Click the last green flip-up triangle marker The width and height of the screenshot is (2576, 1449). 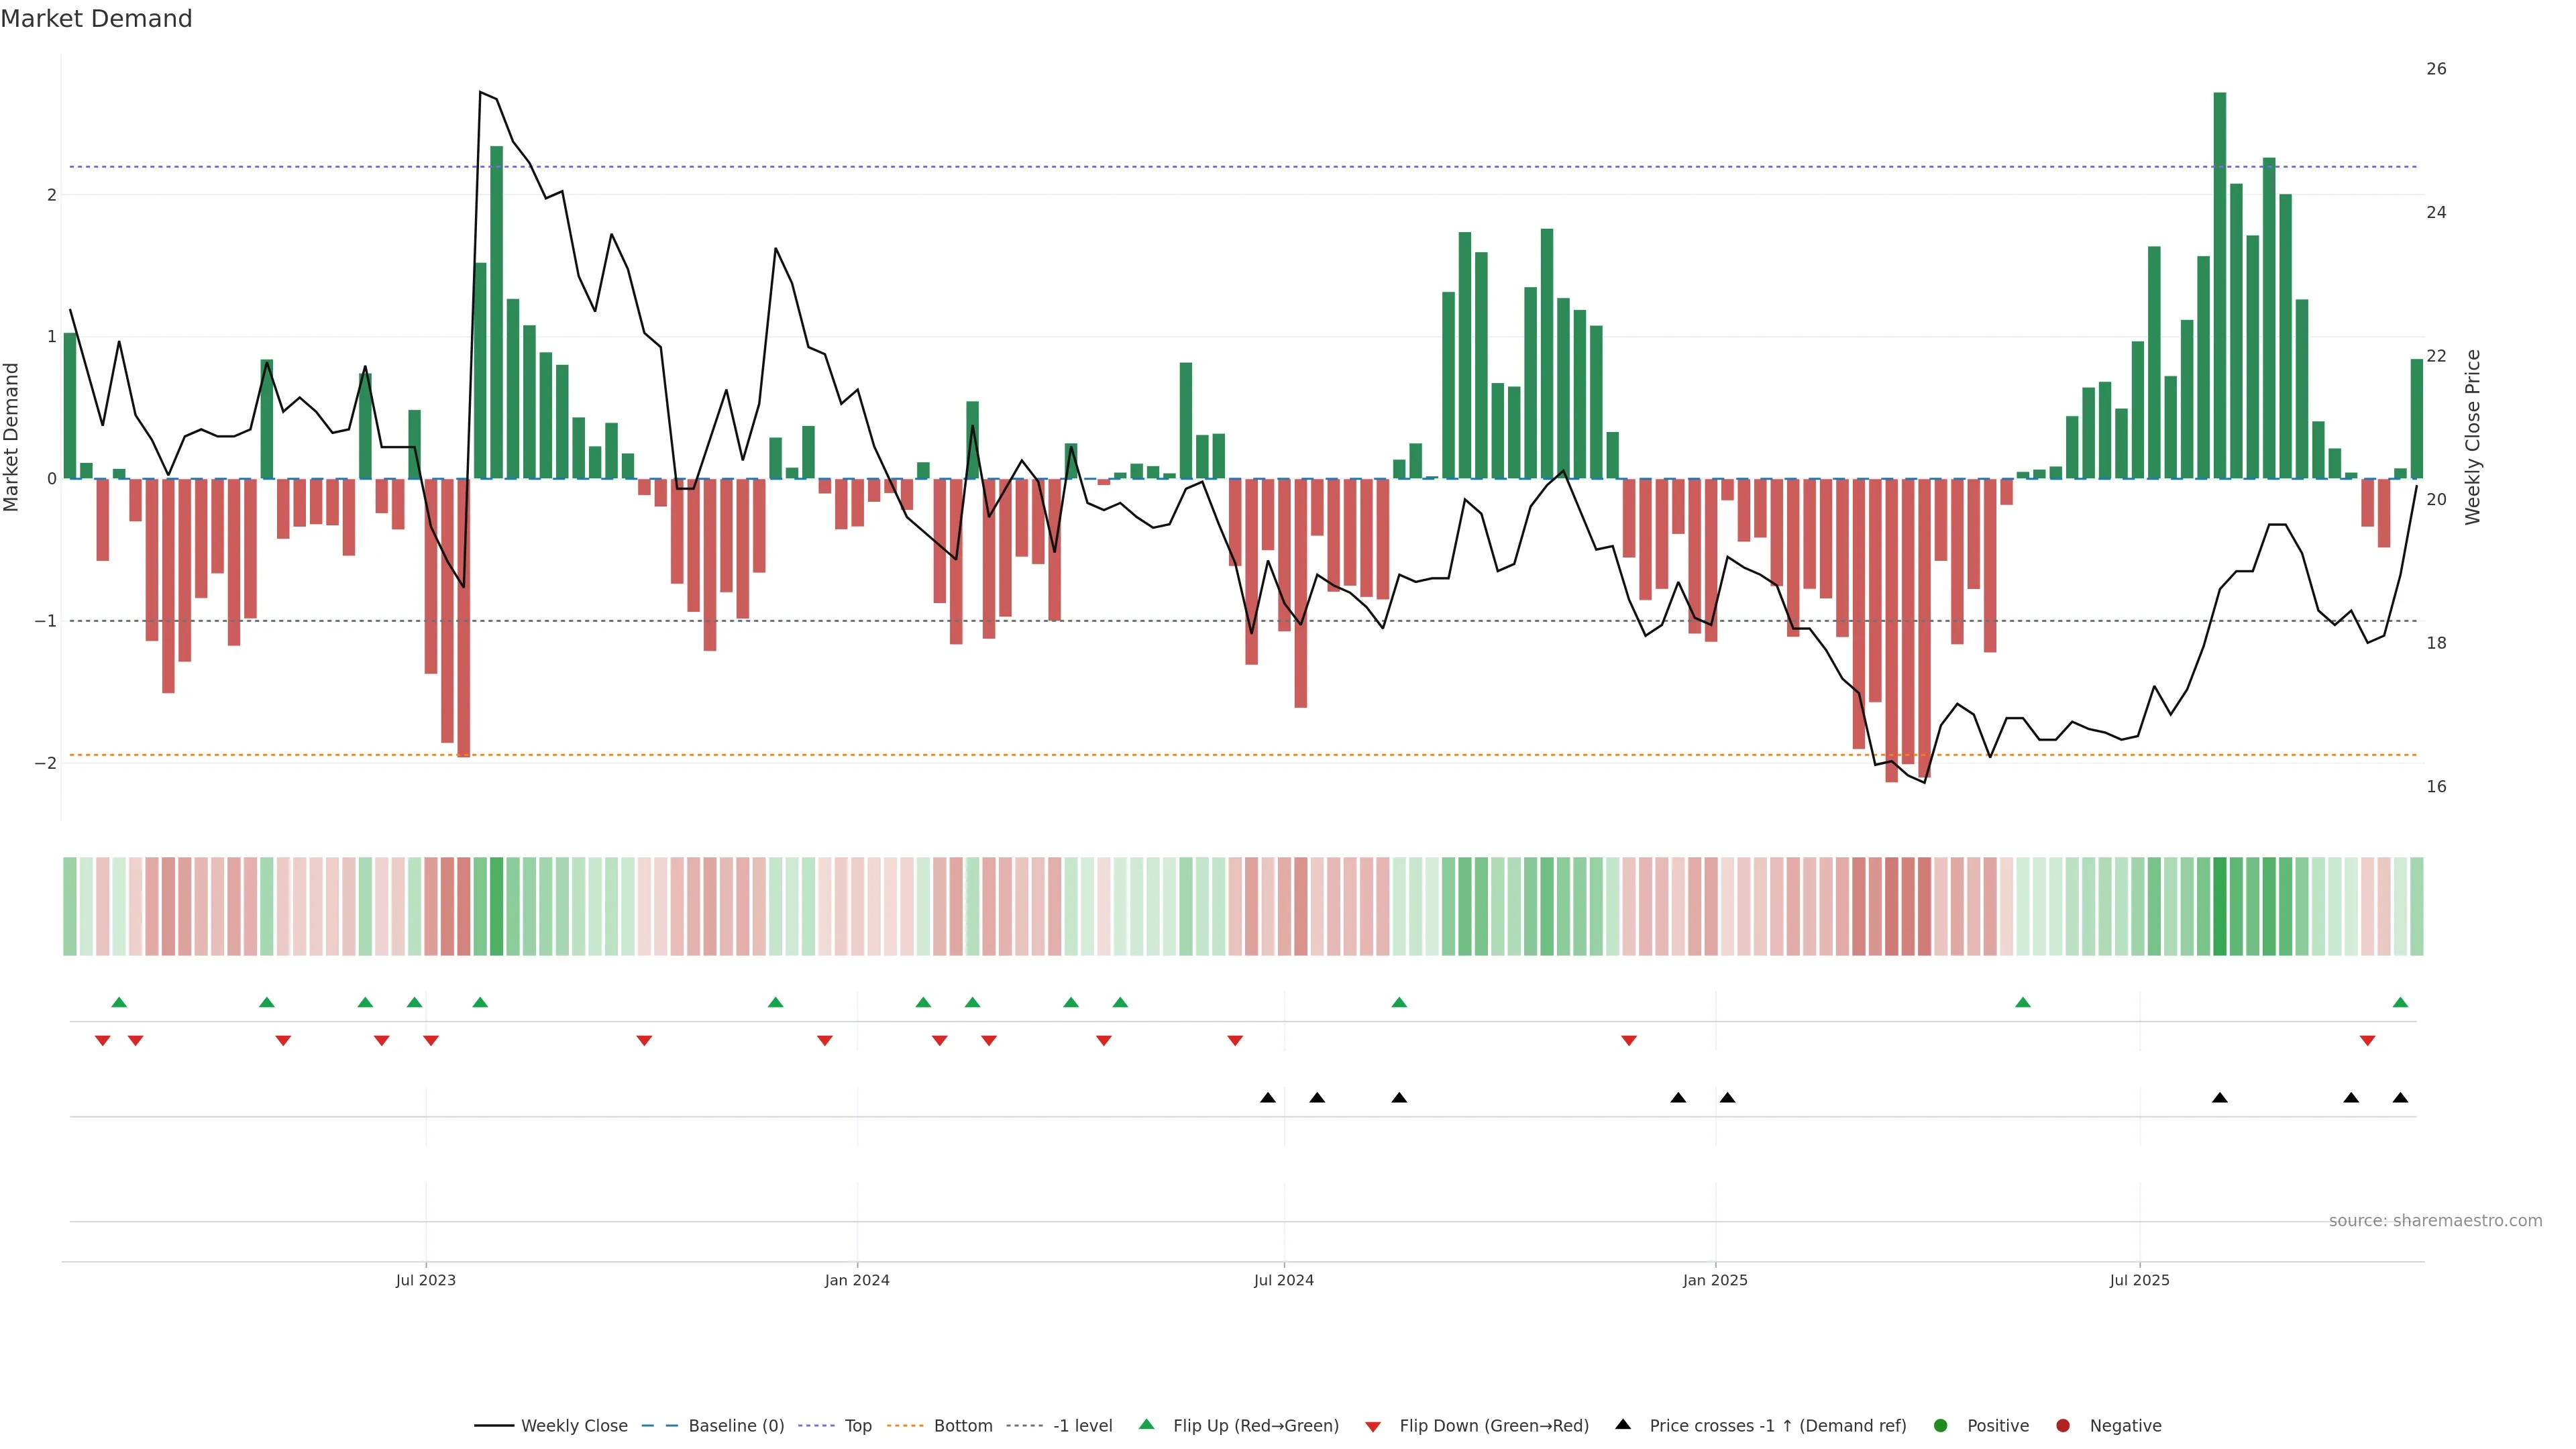point(2400,1002)
